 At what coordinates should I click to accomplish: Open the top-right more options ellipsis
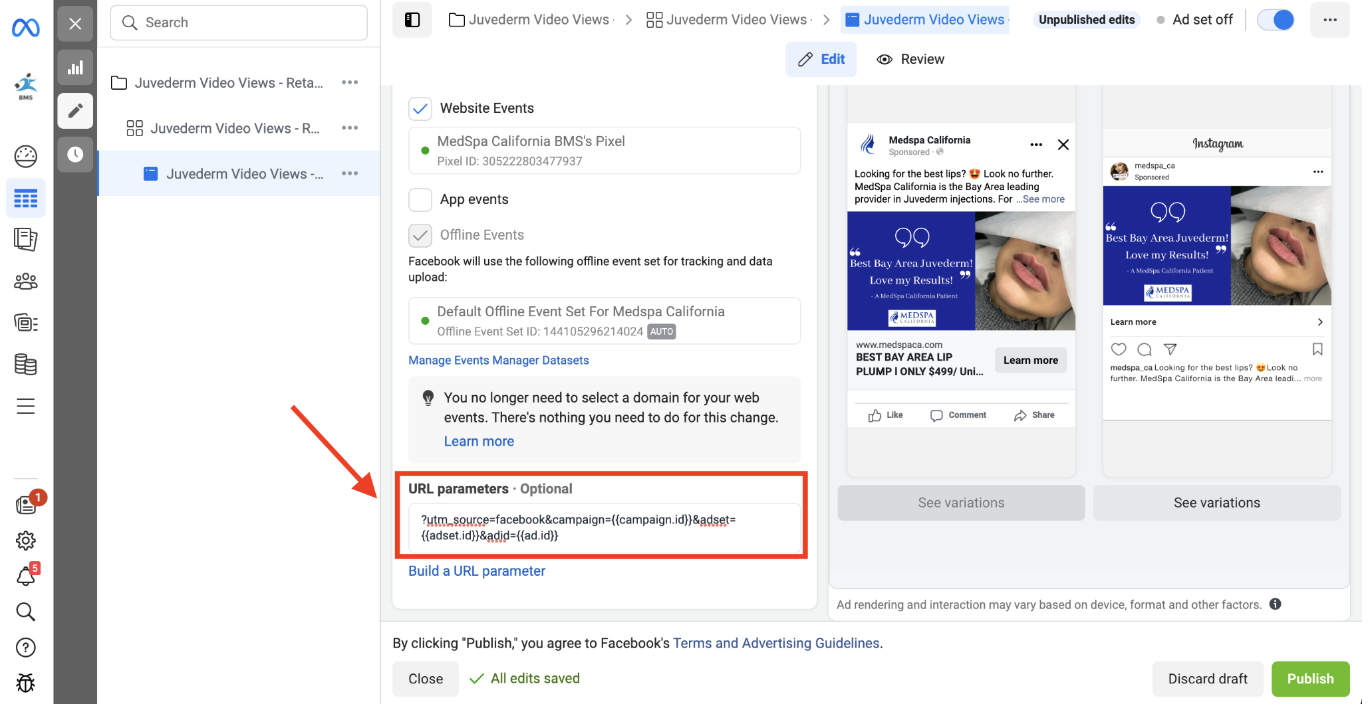(1330, 20)
